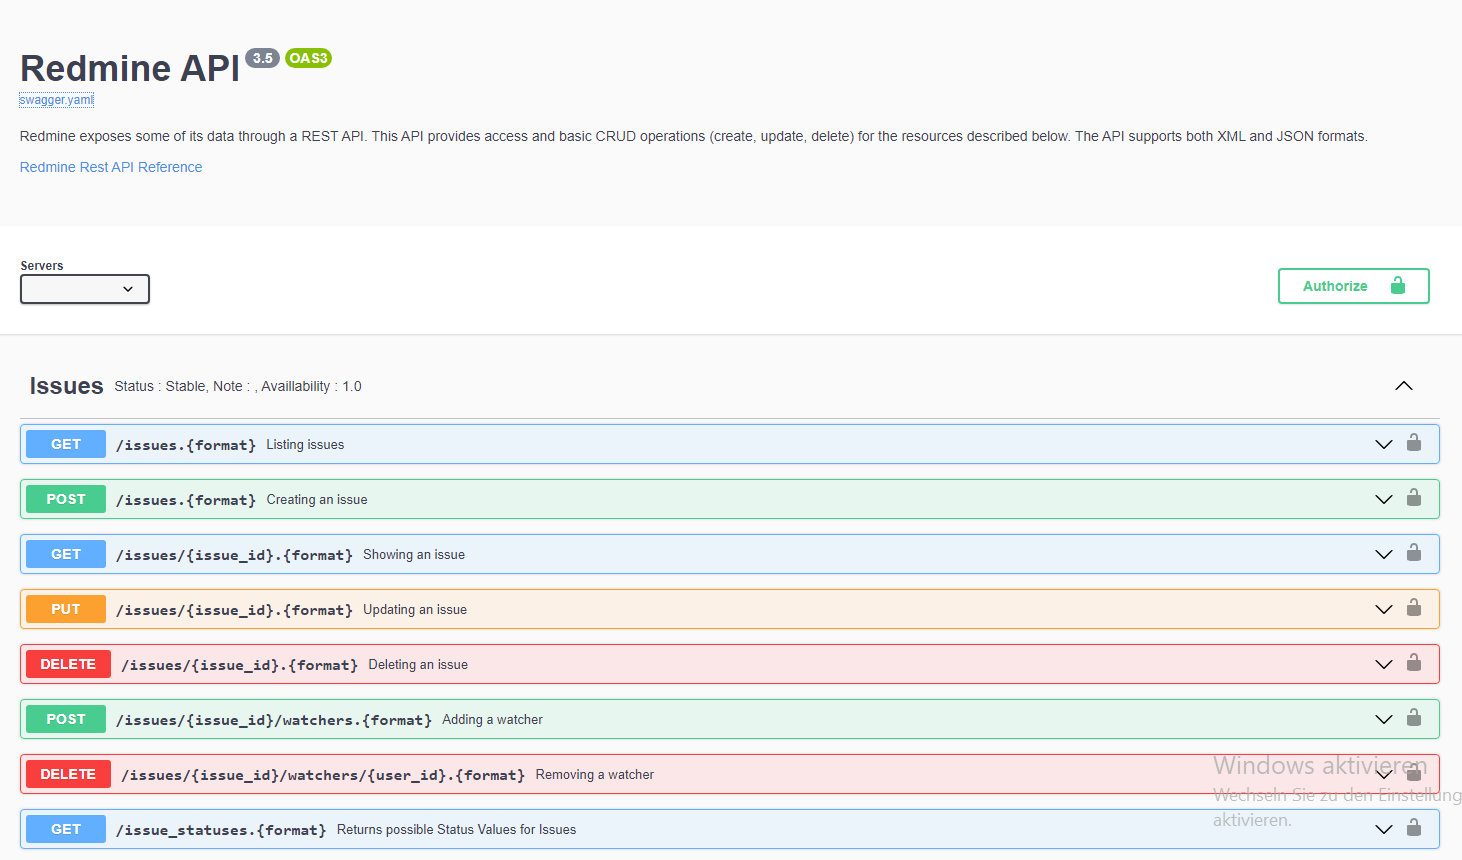Click GET badge for Showing an issue
This screenshot has width=1462, height=860.
coord(66,554)
